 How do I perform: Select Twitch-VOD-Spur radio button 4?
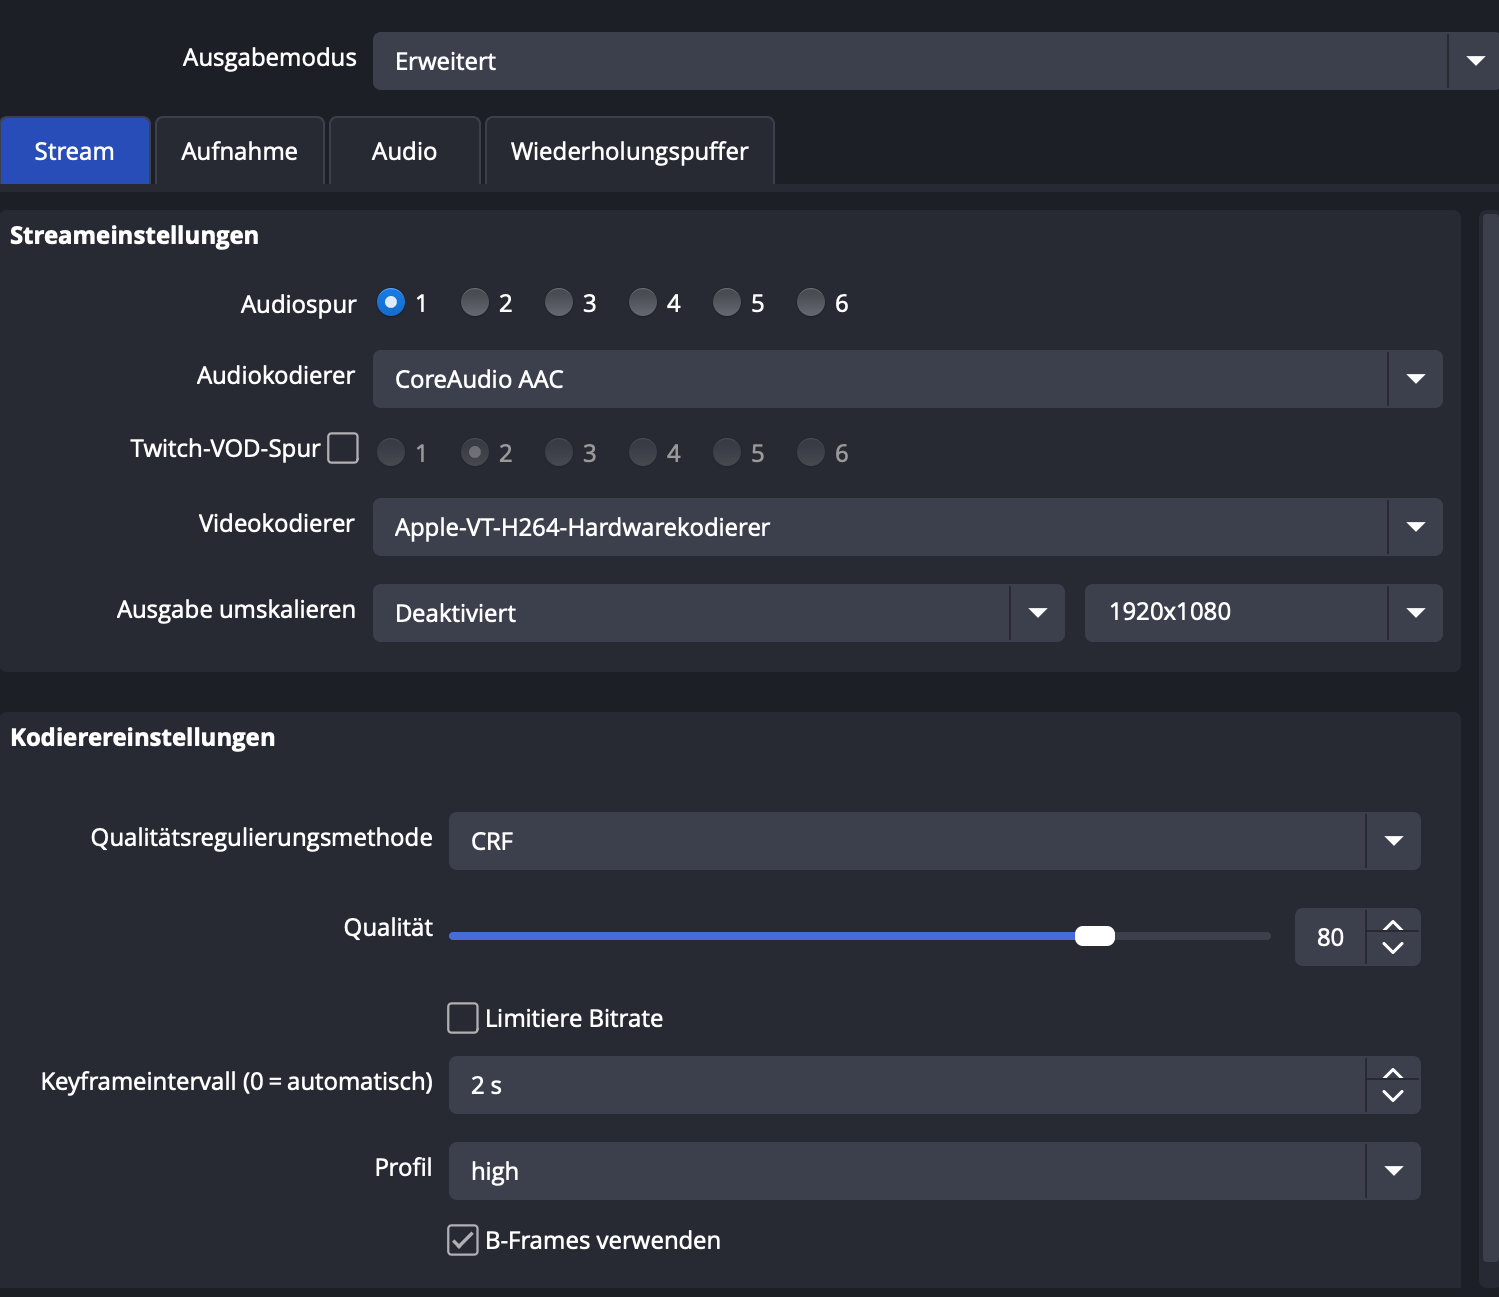tap(643, 452)
